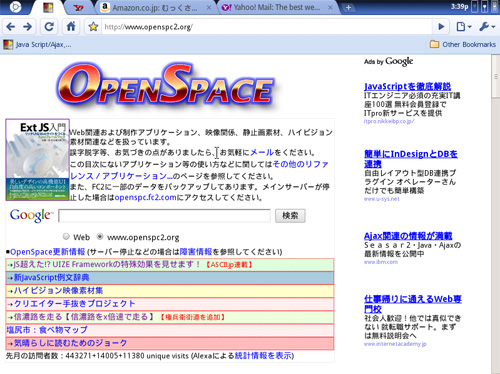The width and height of the screenshot is (500, 374).
Task: Open the www.internetacademy.jp ad URL
Action: coord(395,344)
